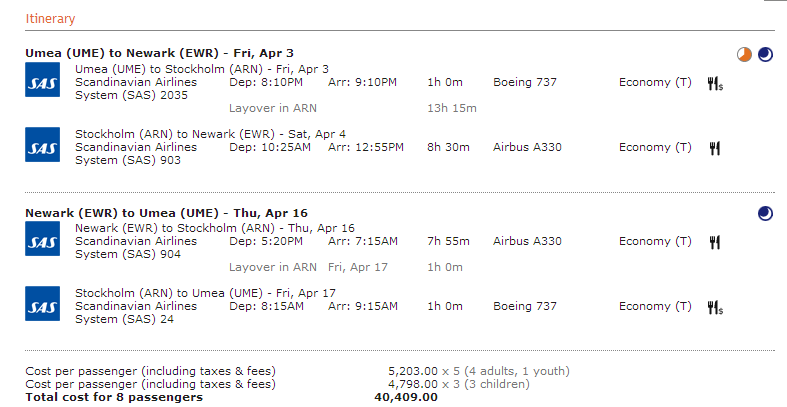Click the SAS logo for flight 904
The height and width of the screenshot is (407, 787).
tap(43, 239)
